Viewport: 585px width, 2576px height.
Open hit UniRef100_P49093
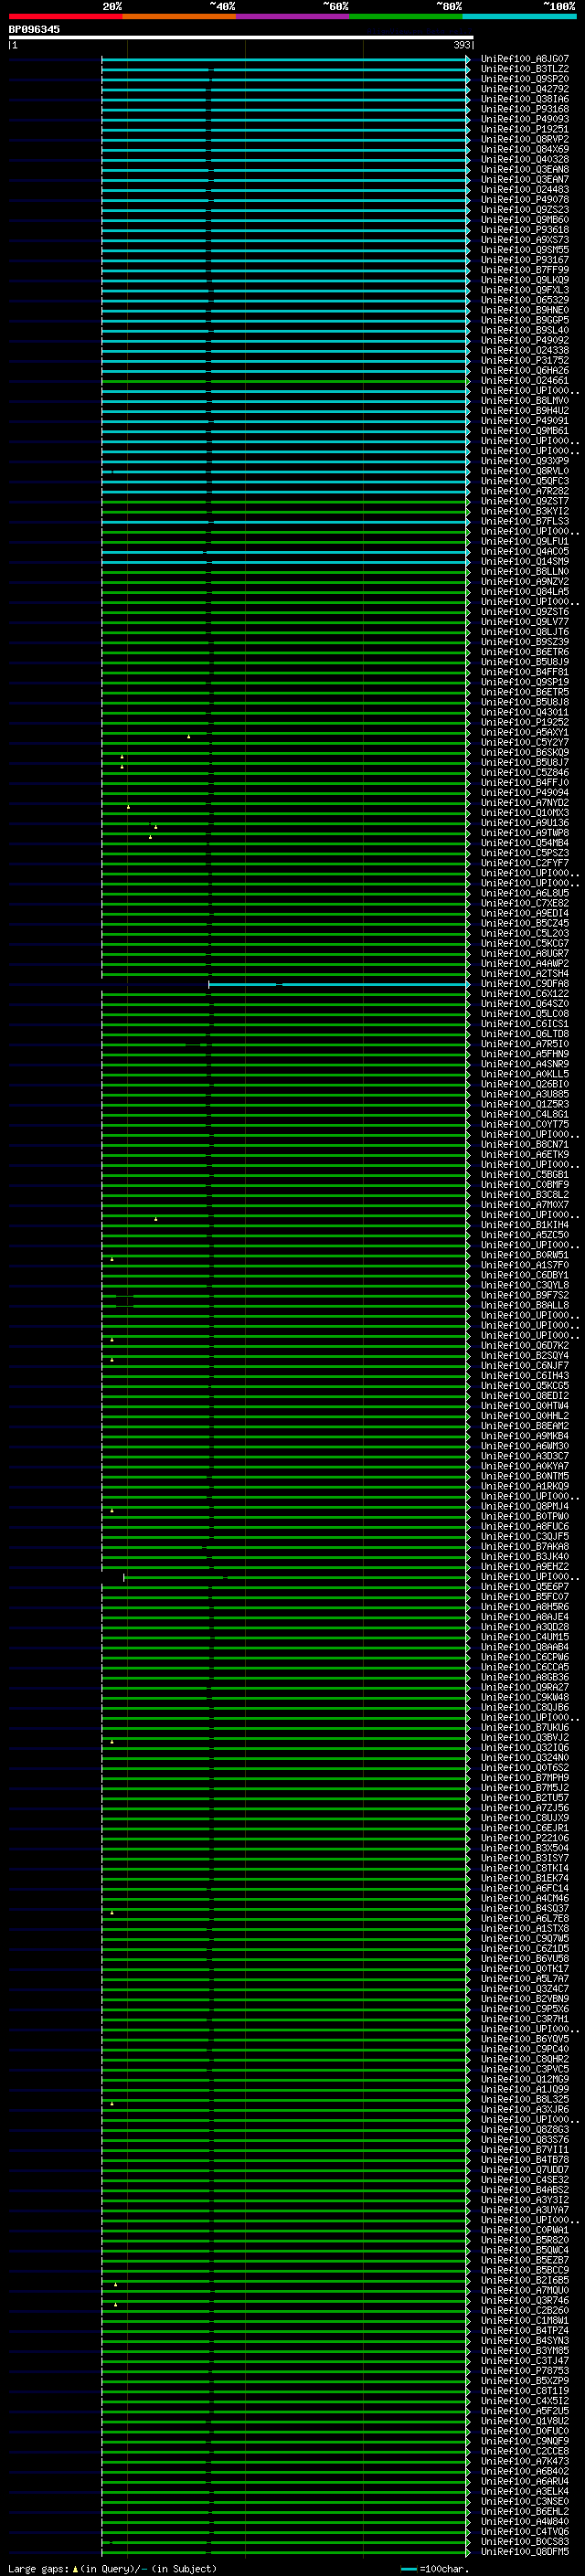click(x=524, y=119)
